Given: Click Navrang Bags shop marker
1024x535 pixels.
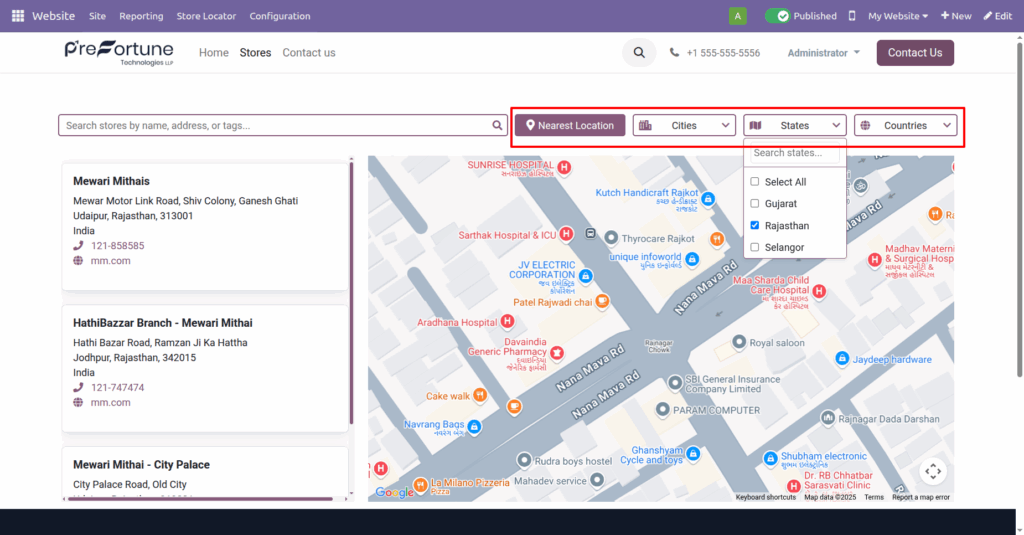Looking at the screenshot, I should coord(474,427).
